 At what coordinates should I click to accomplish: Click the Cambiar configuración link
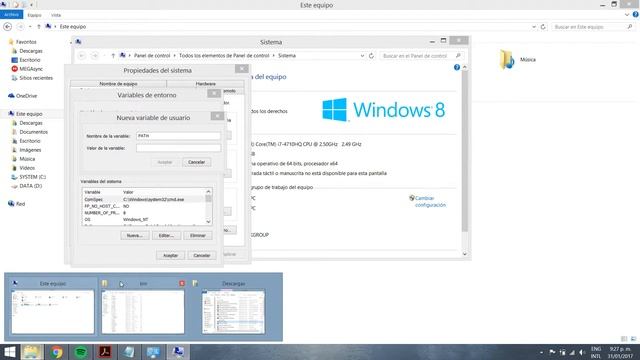(x=430, y=201)
